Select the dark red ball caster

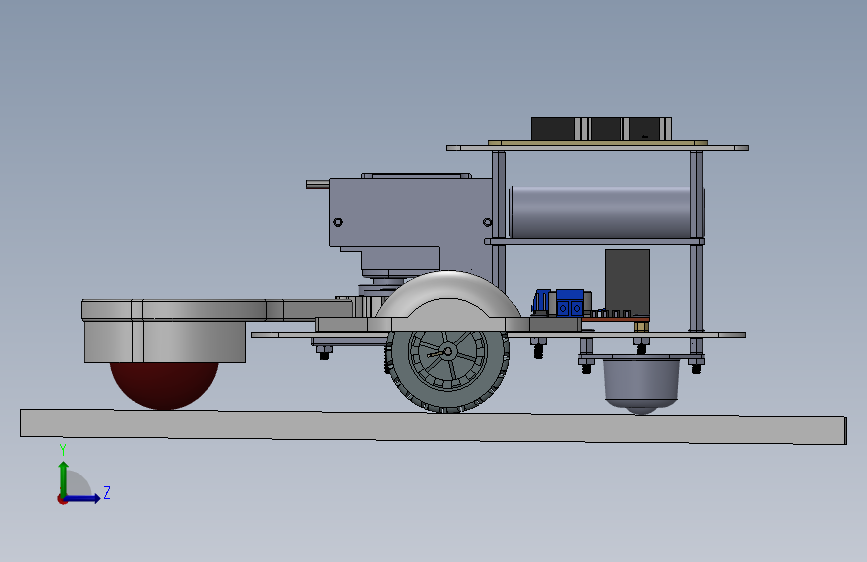pos(164,386)
